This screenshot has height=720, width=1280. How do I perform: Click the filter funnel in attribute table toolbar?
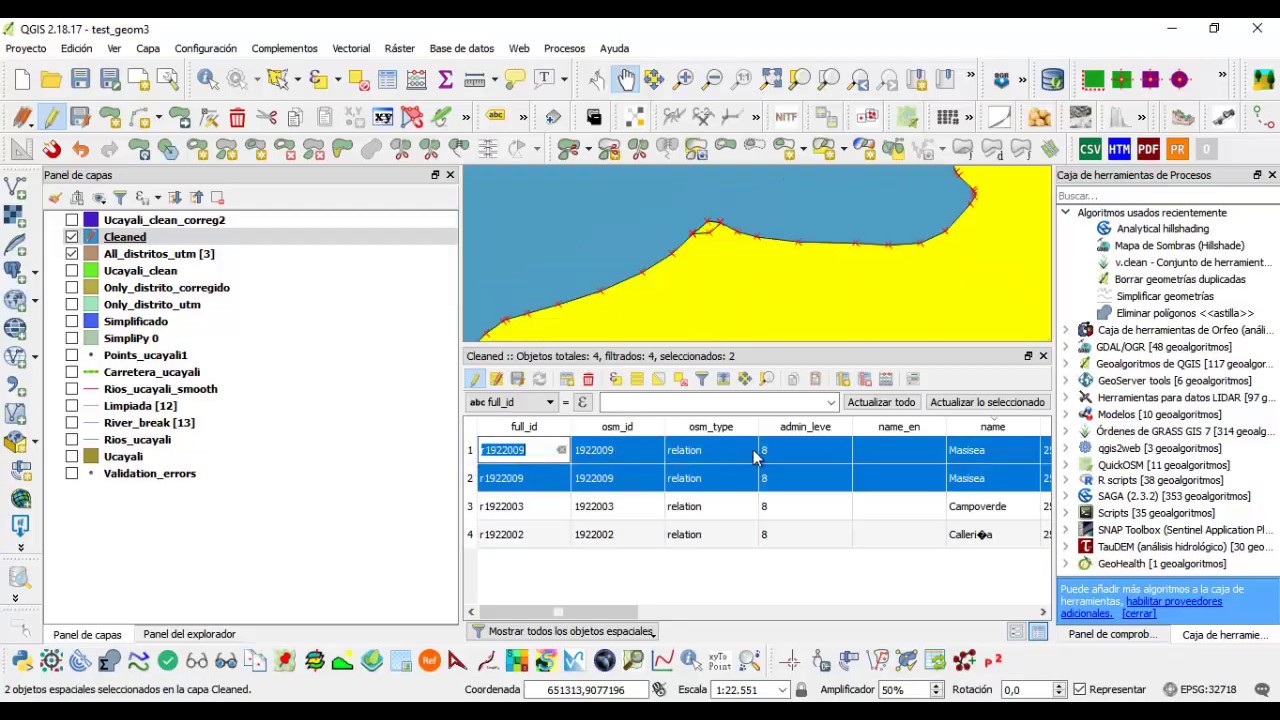702,379
